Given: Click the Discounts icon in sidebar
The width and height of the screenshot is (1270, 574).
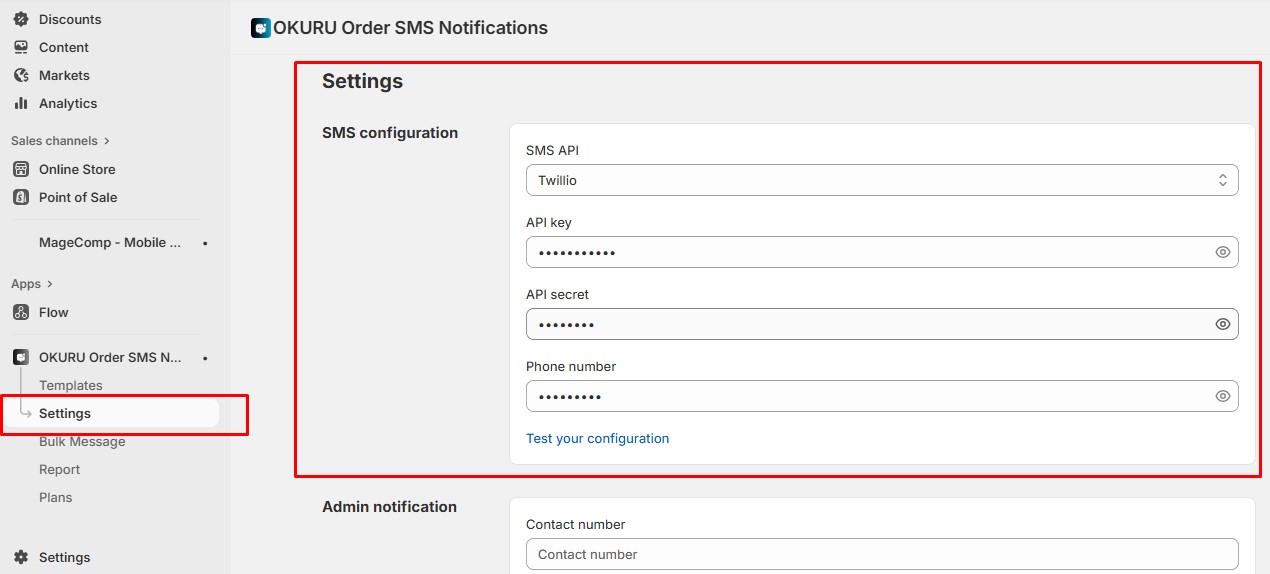Looking at the screenshot, I should pyautogui.click(x=21, y=19).
